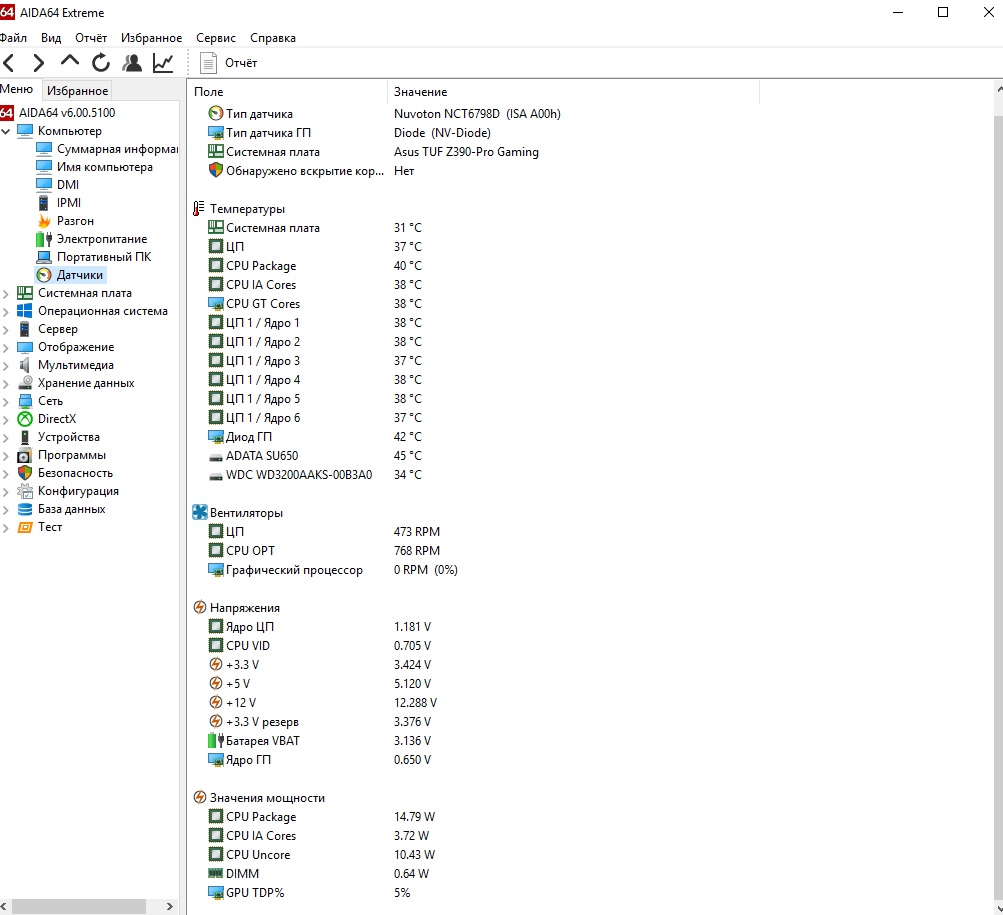
Task: Select the Тип датчика row
Action: point(473,114)
